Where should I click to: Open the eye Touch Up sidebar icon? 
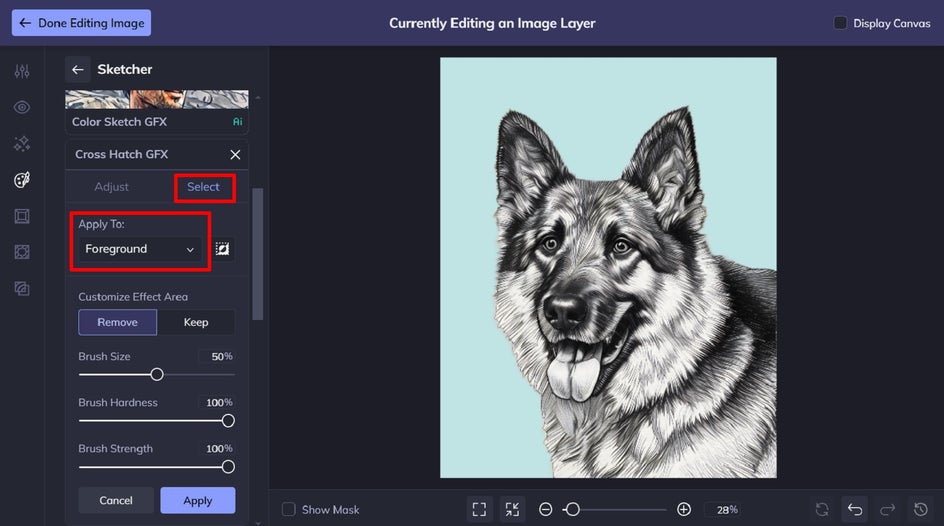(x=22, y=107)
